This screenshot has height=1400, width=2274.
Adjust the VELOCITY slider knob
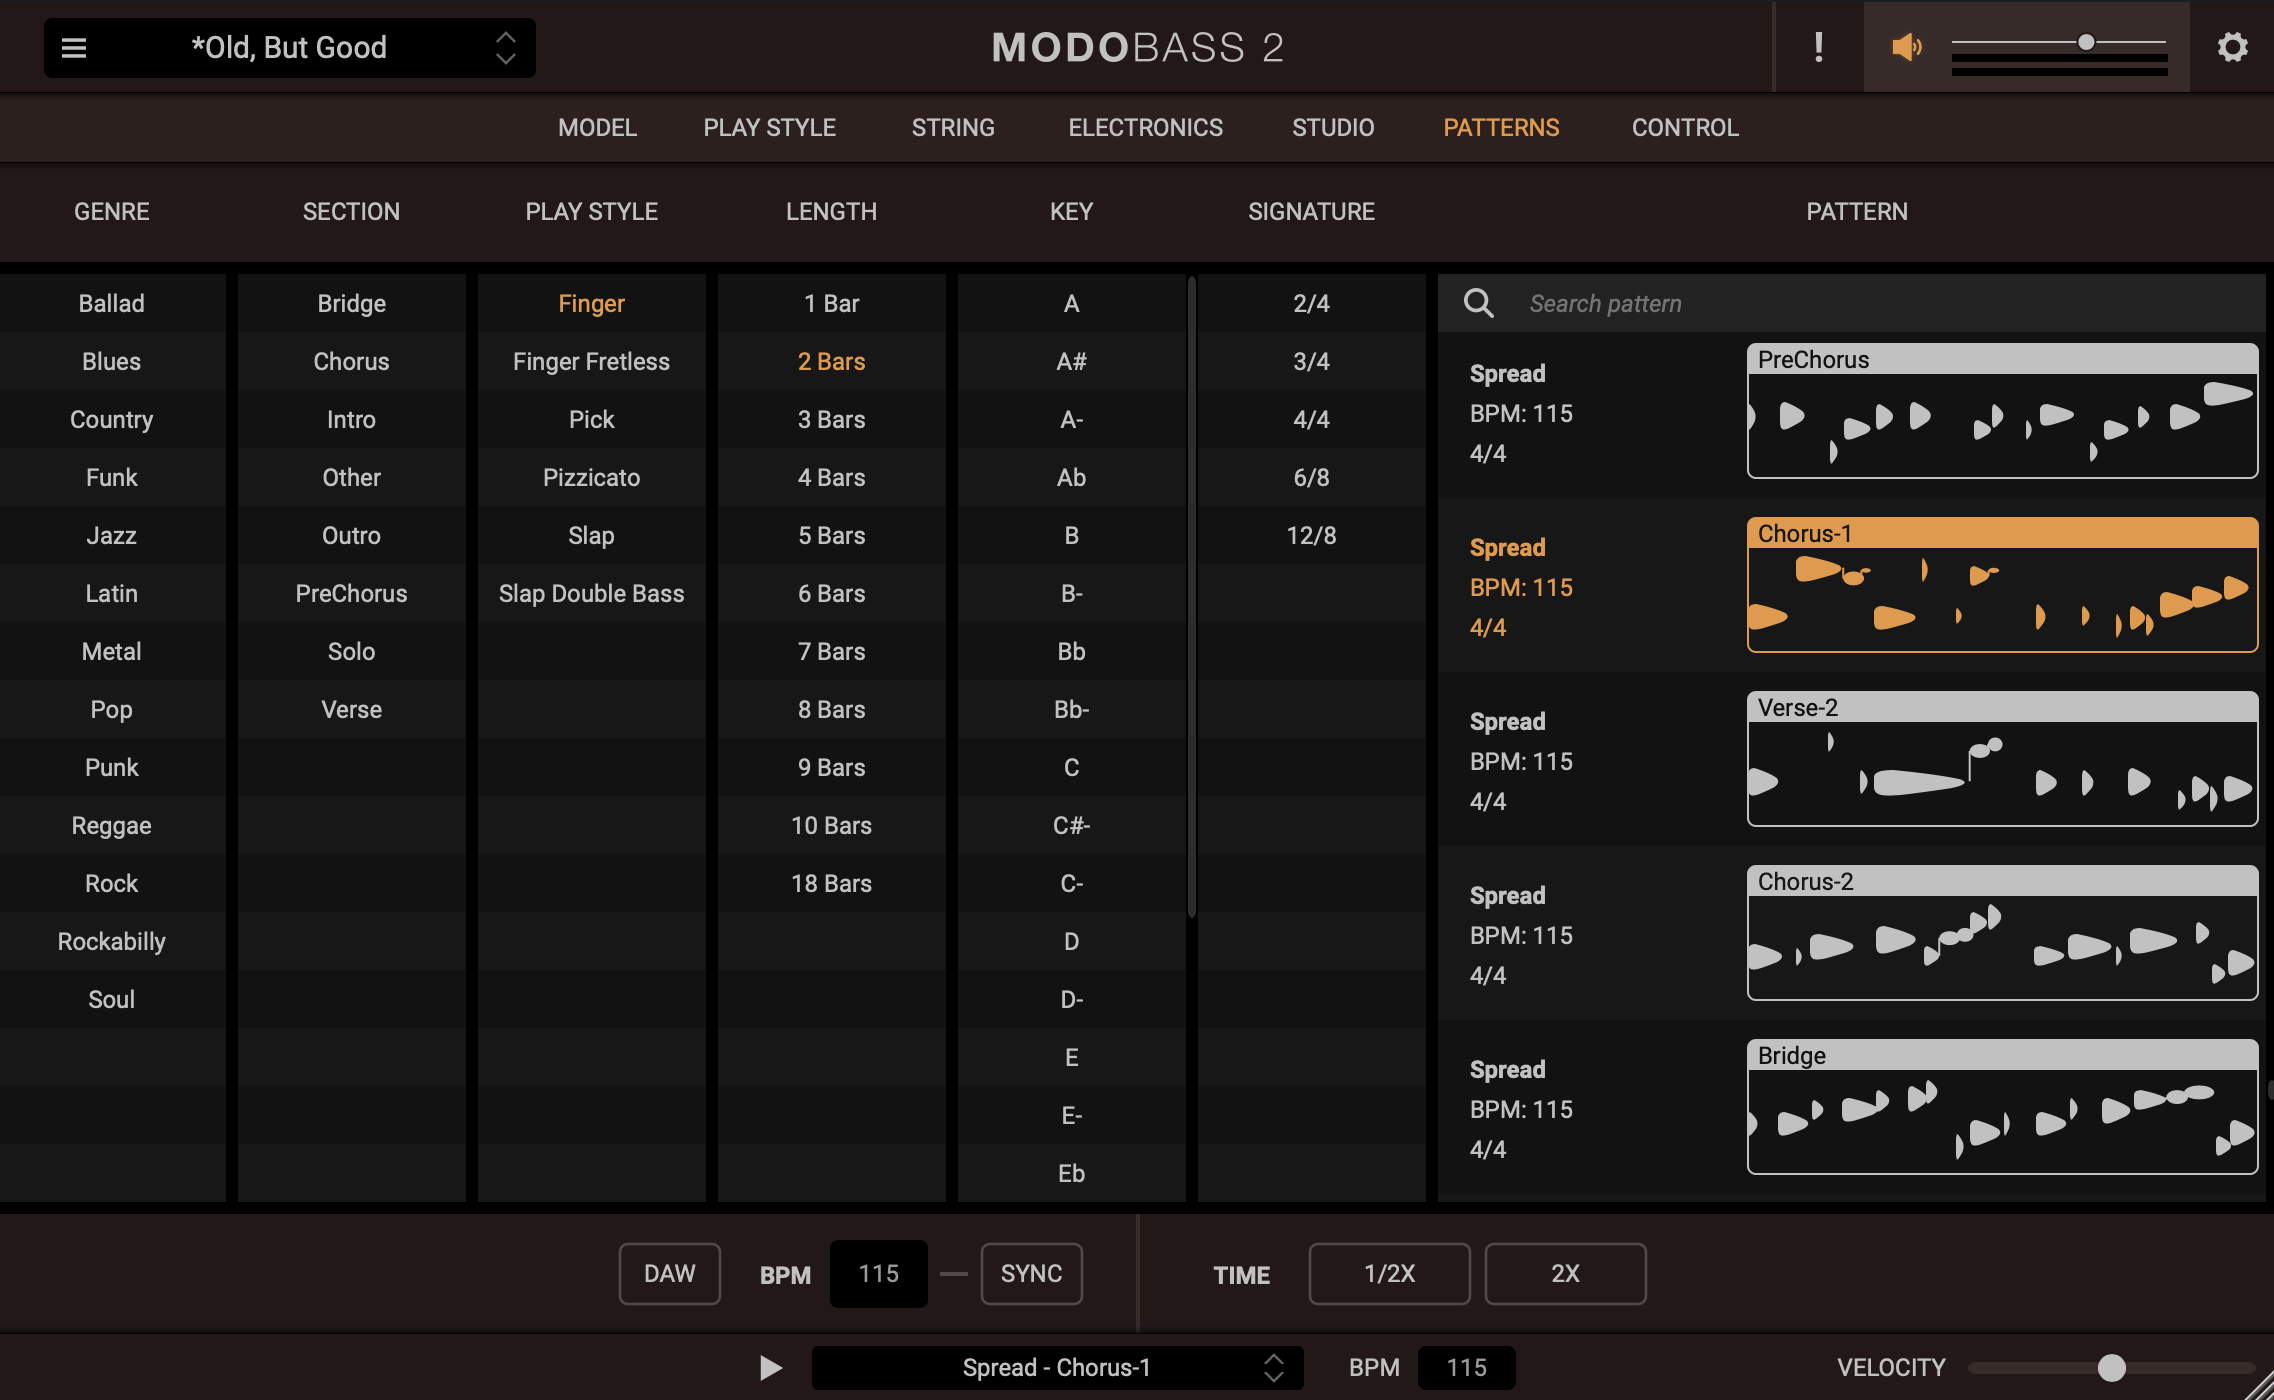pos(2111,1367)
